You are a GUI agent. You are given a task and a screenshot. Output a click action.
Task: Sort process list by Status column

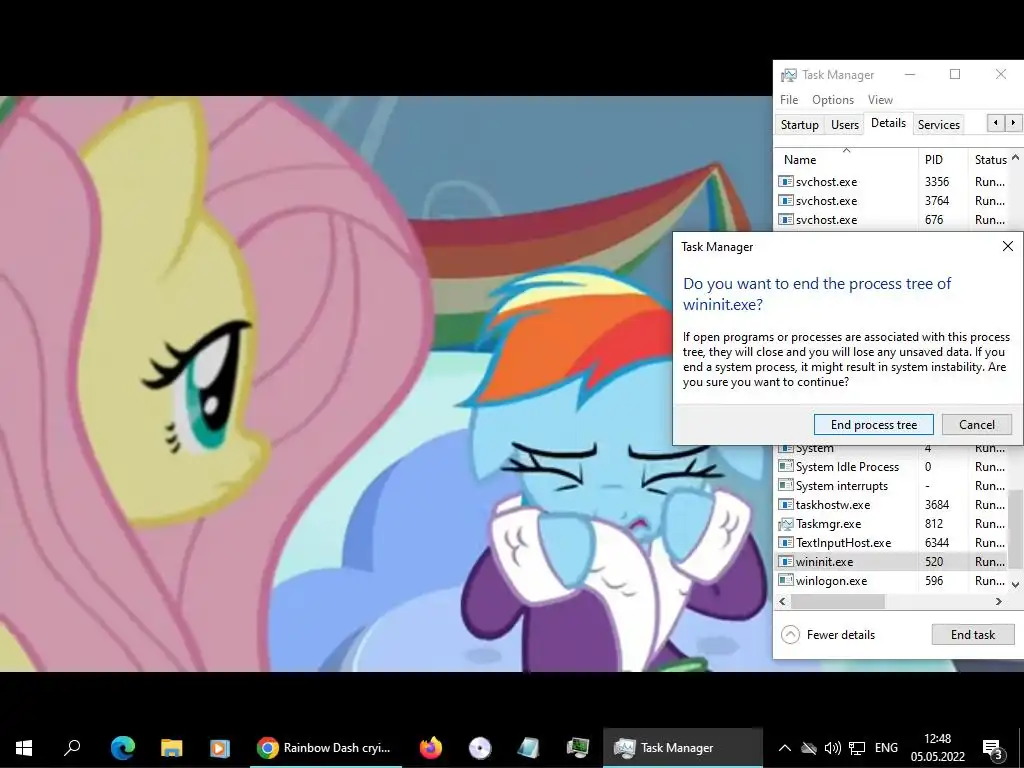pyautogui.click(x=990, y=159)
